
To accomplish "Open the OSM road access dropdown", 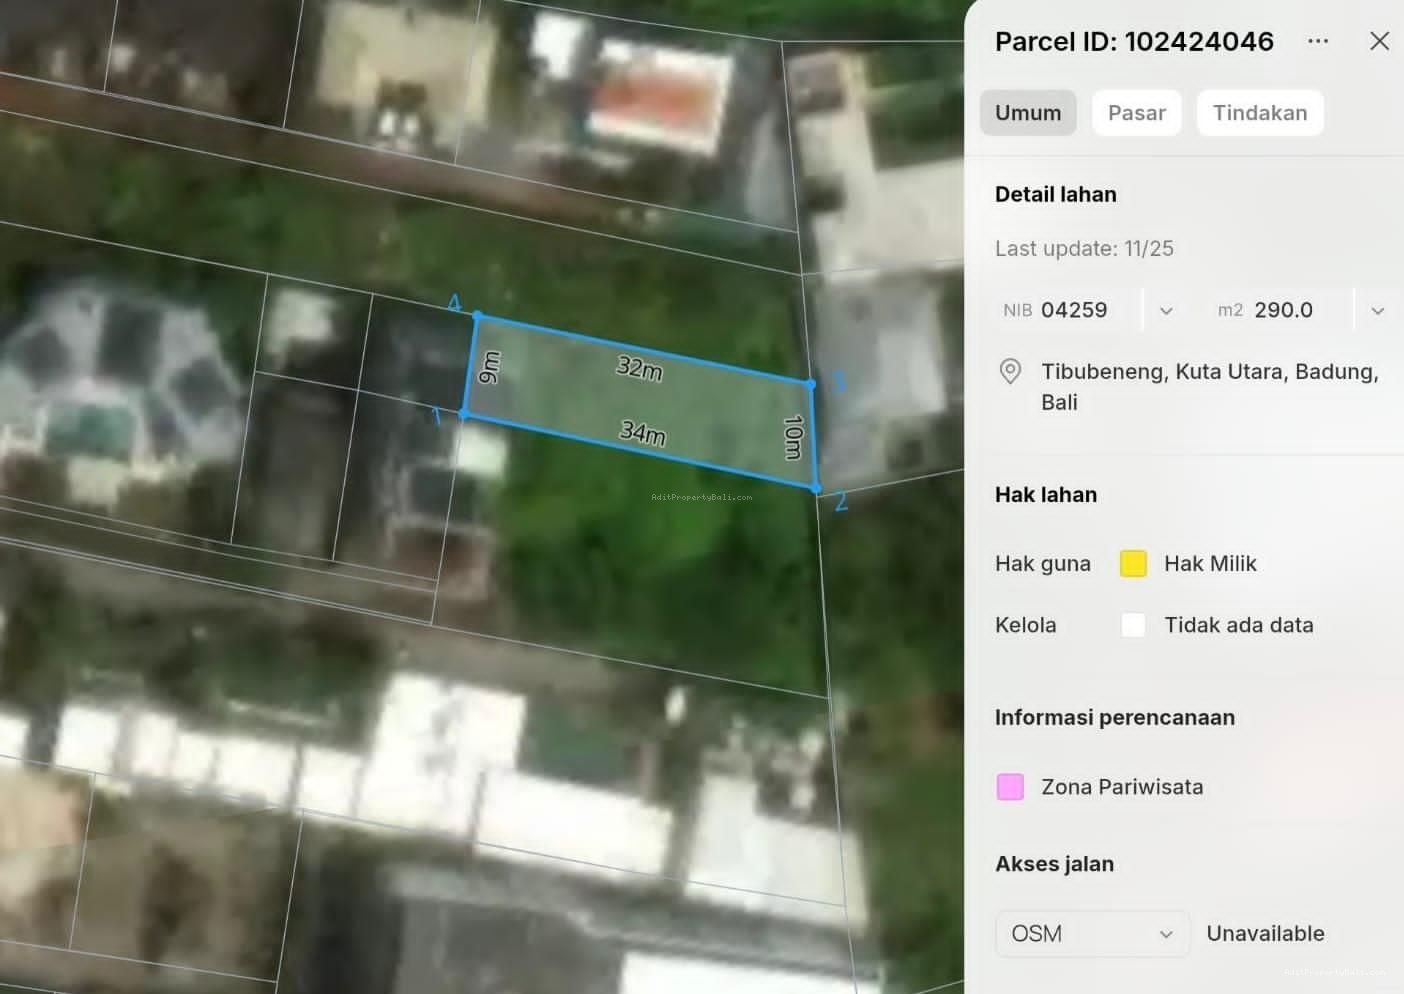I will click(x=1092, y=933).
